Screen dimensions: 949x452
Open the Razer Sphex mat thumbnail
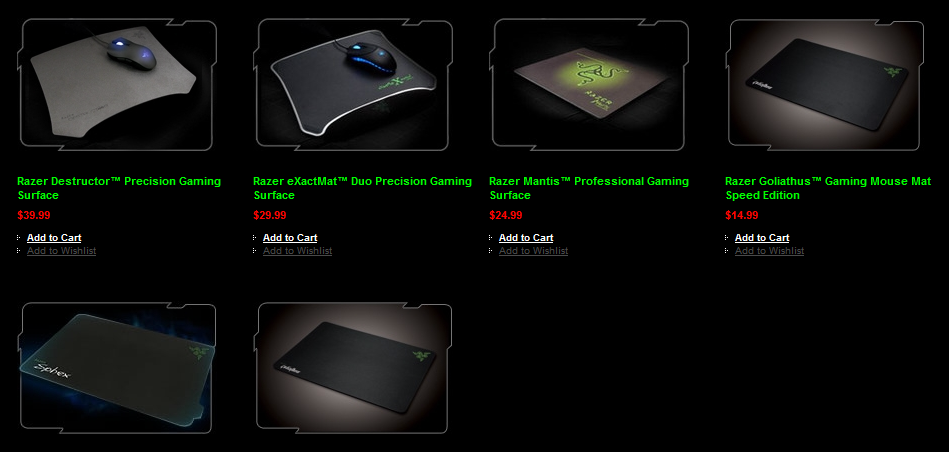click(117, 368)
